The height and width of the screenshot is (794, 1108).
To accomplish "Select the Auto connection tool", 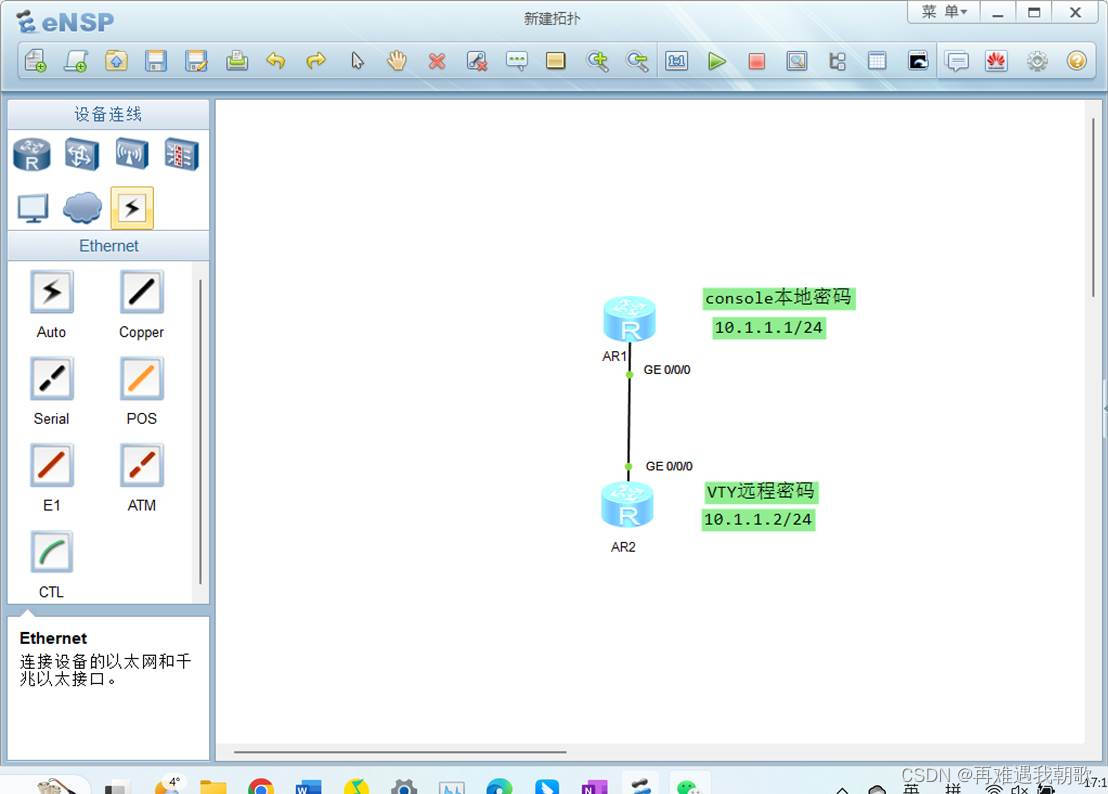I will [x=51, y=291].
